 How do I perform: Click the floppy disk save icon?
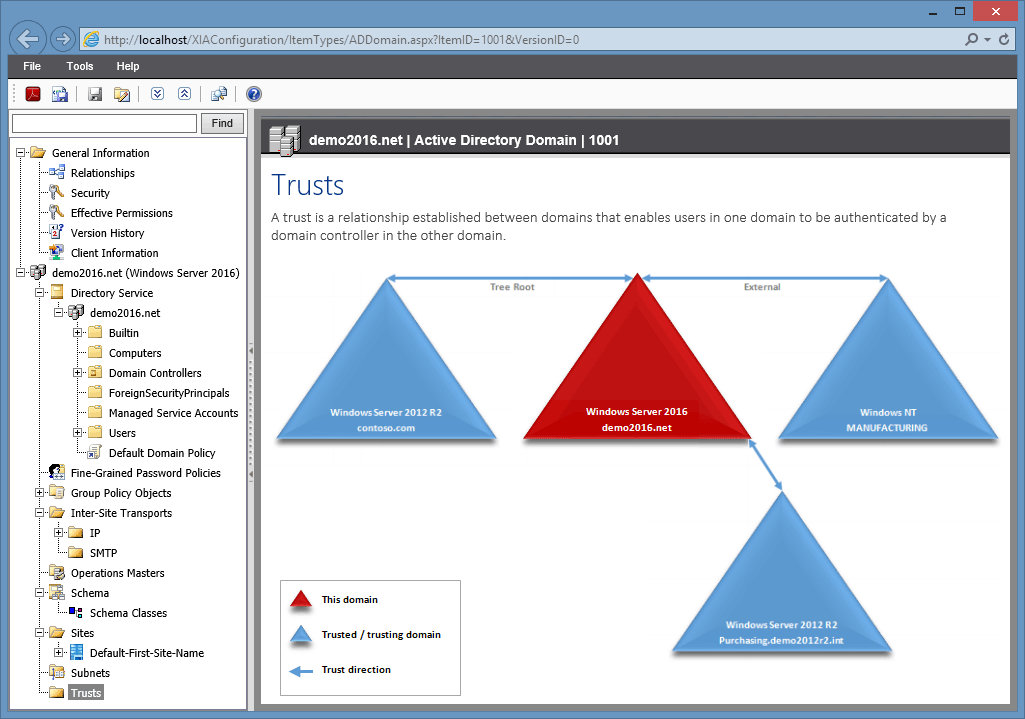coord(95,94)
